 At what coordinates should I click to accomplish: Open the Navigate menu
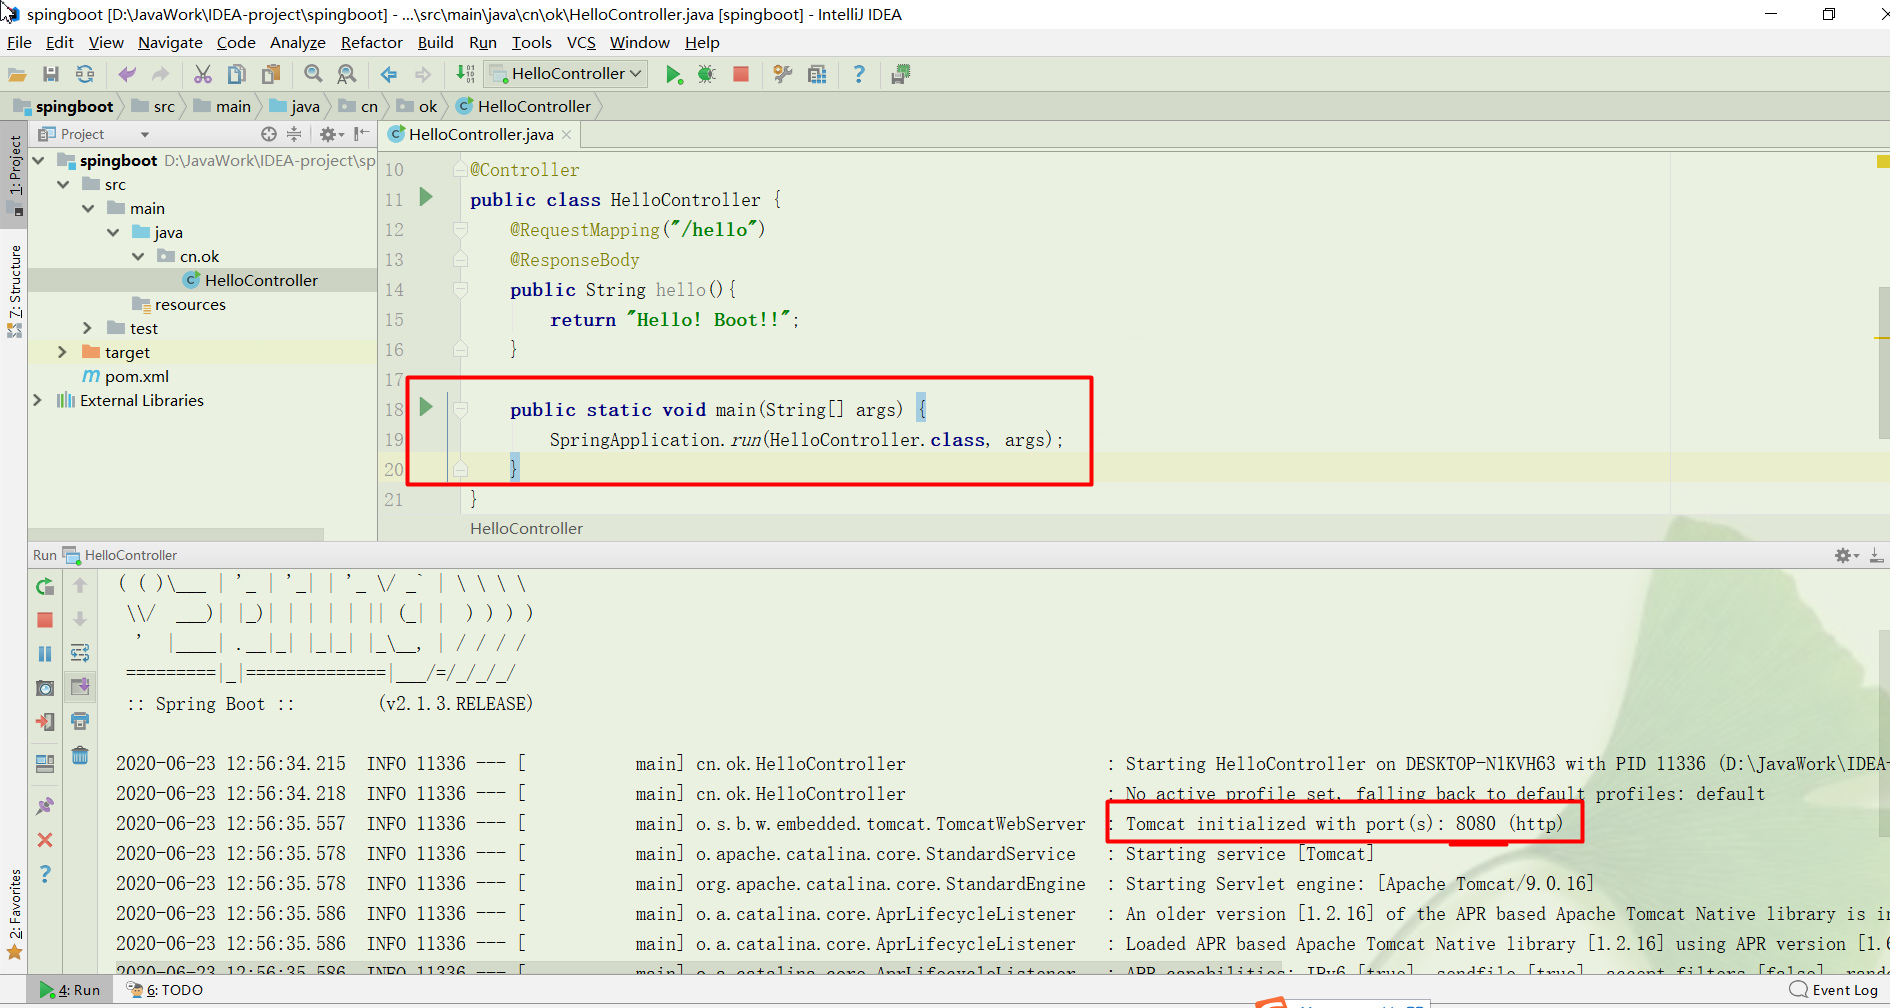[x=170, y=42]
